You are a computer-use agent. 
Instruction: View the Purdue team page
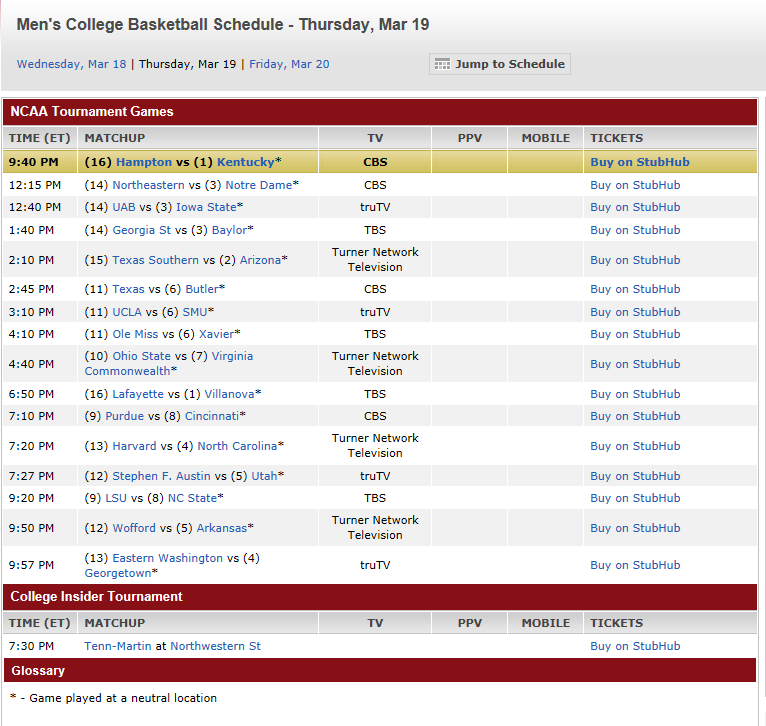(125, 416)
